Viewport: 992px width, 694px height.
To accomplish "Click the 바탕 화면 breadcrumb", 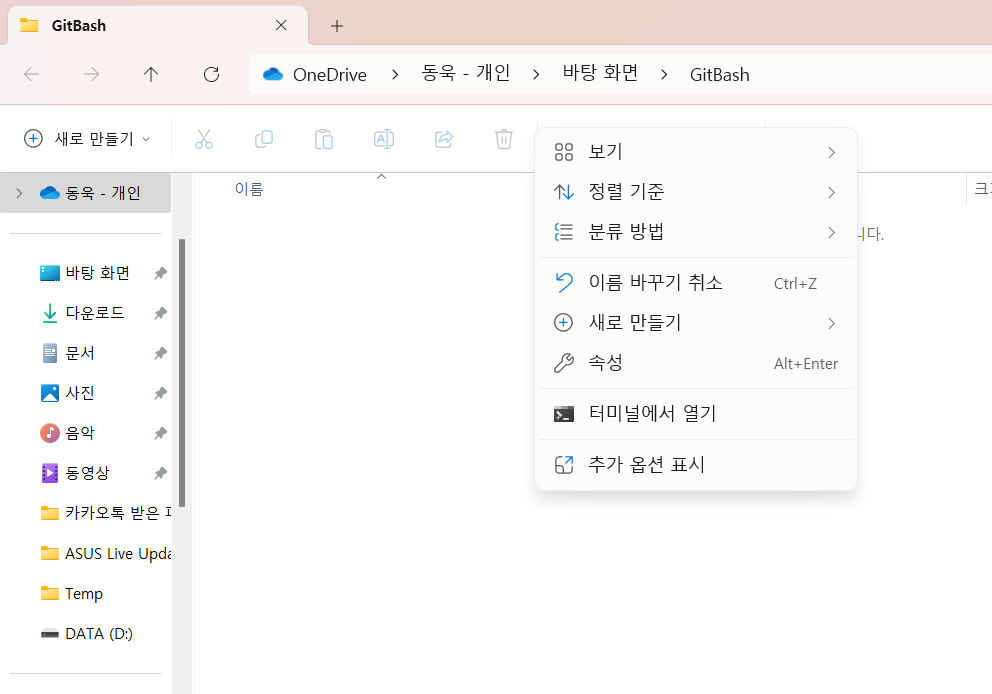I will tap(600, 73).
